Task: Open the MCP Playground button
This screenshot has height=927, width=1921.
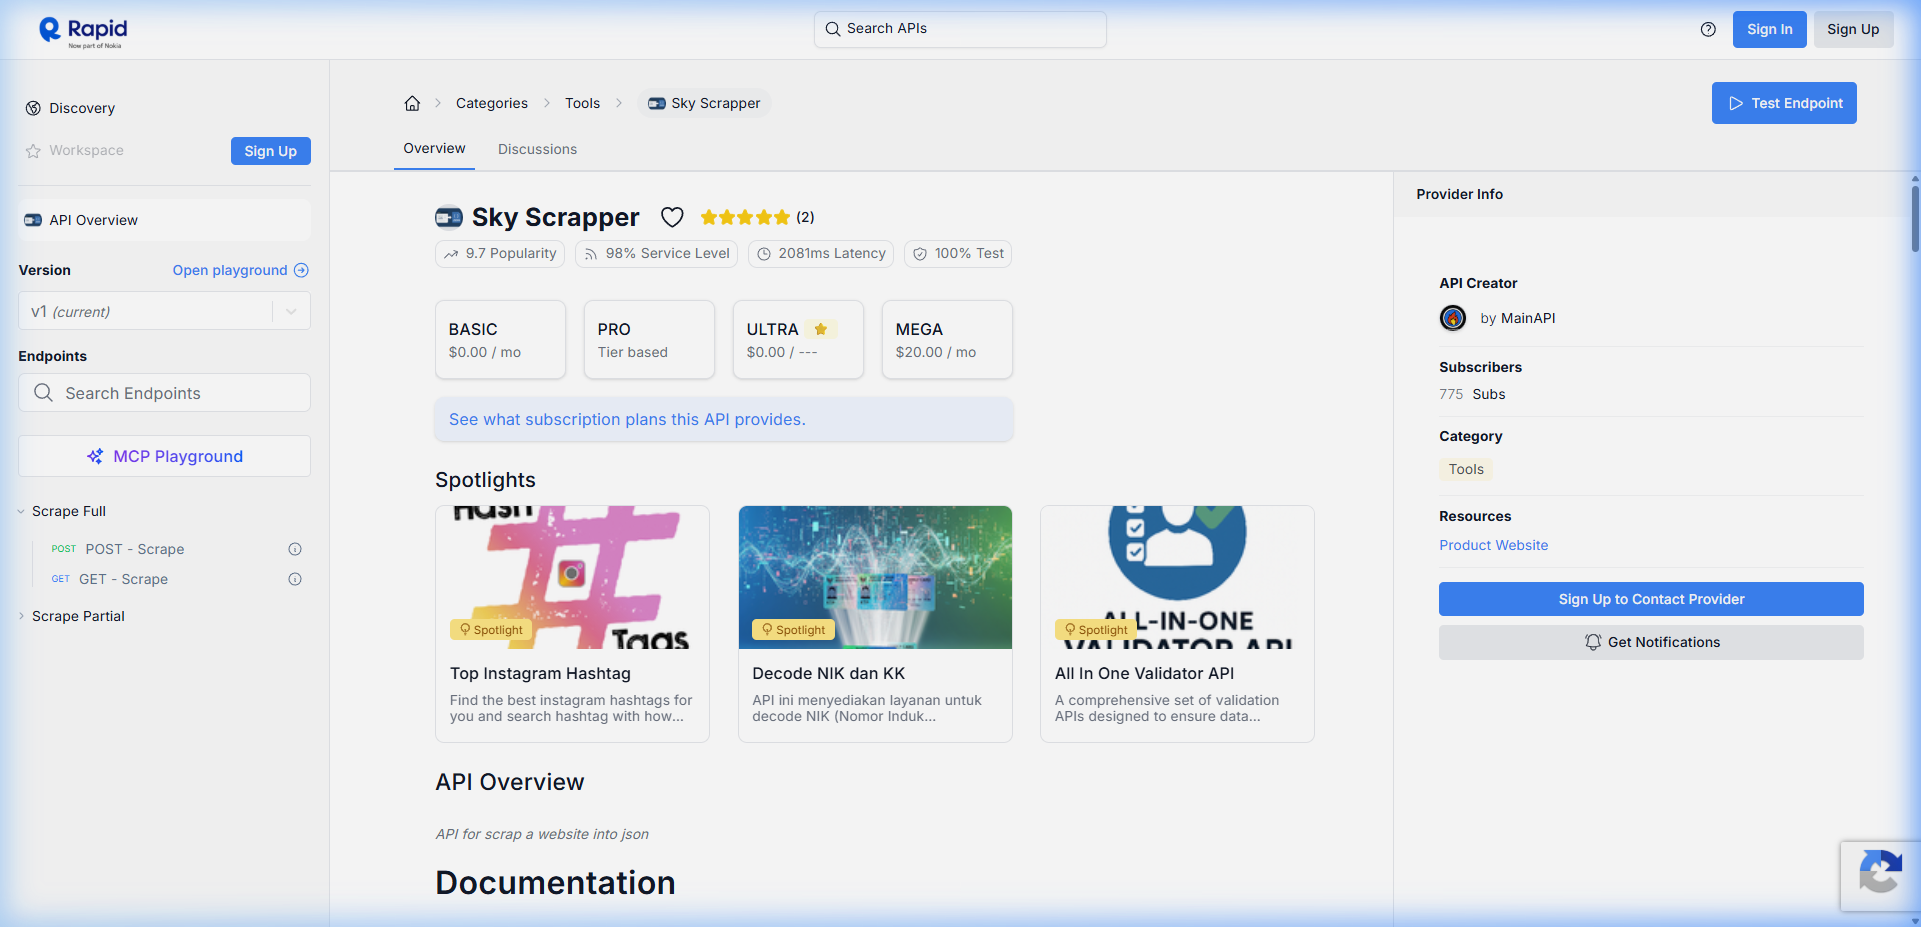Action: click(x=164, y=456)
